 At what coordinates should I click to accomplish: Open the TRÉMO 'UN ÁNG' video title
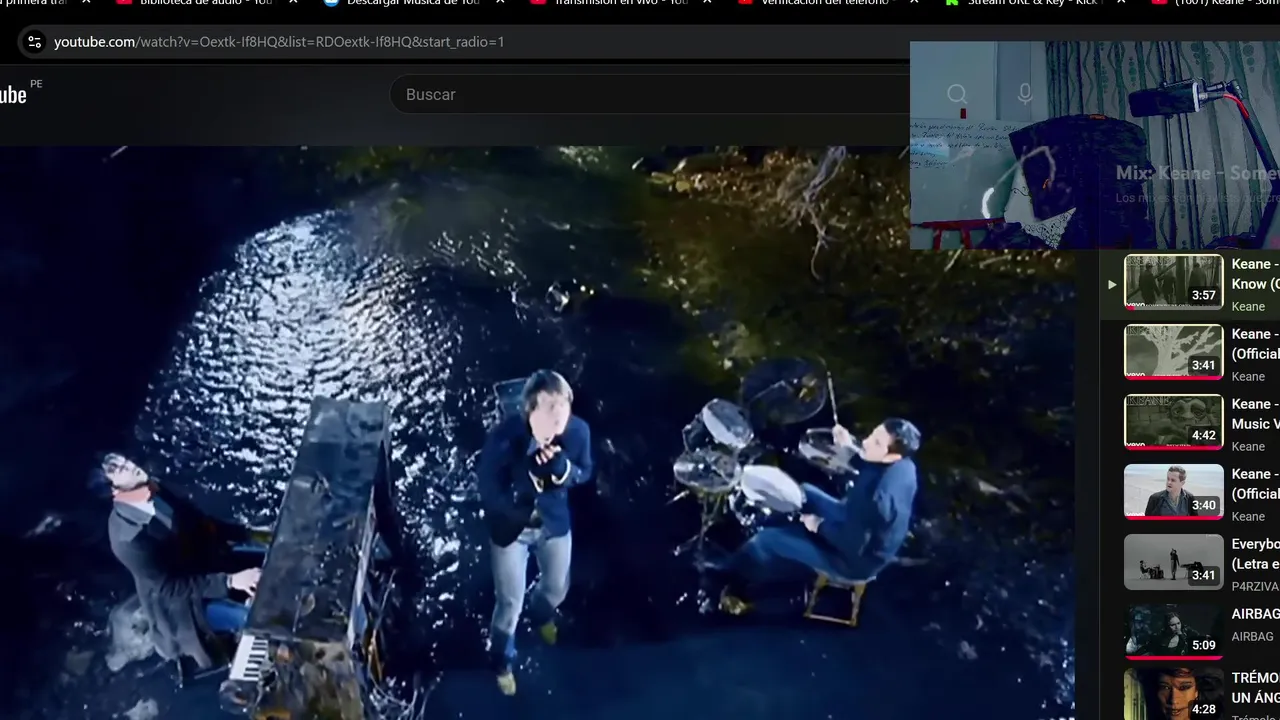click(x=1255, y=688)
